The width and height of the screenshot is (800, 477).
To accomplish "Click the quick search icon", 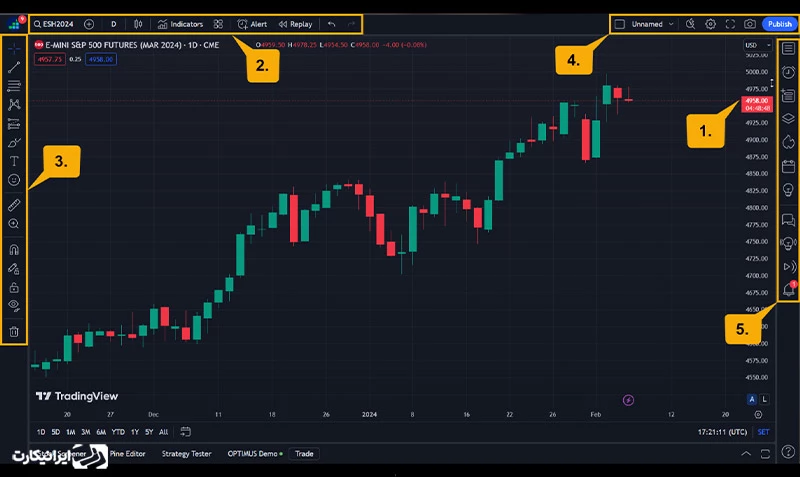I will click(x=690, y=24).
